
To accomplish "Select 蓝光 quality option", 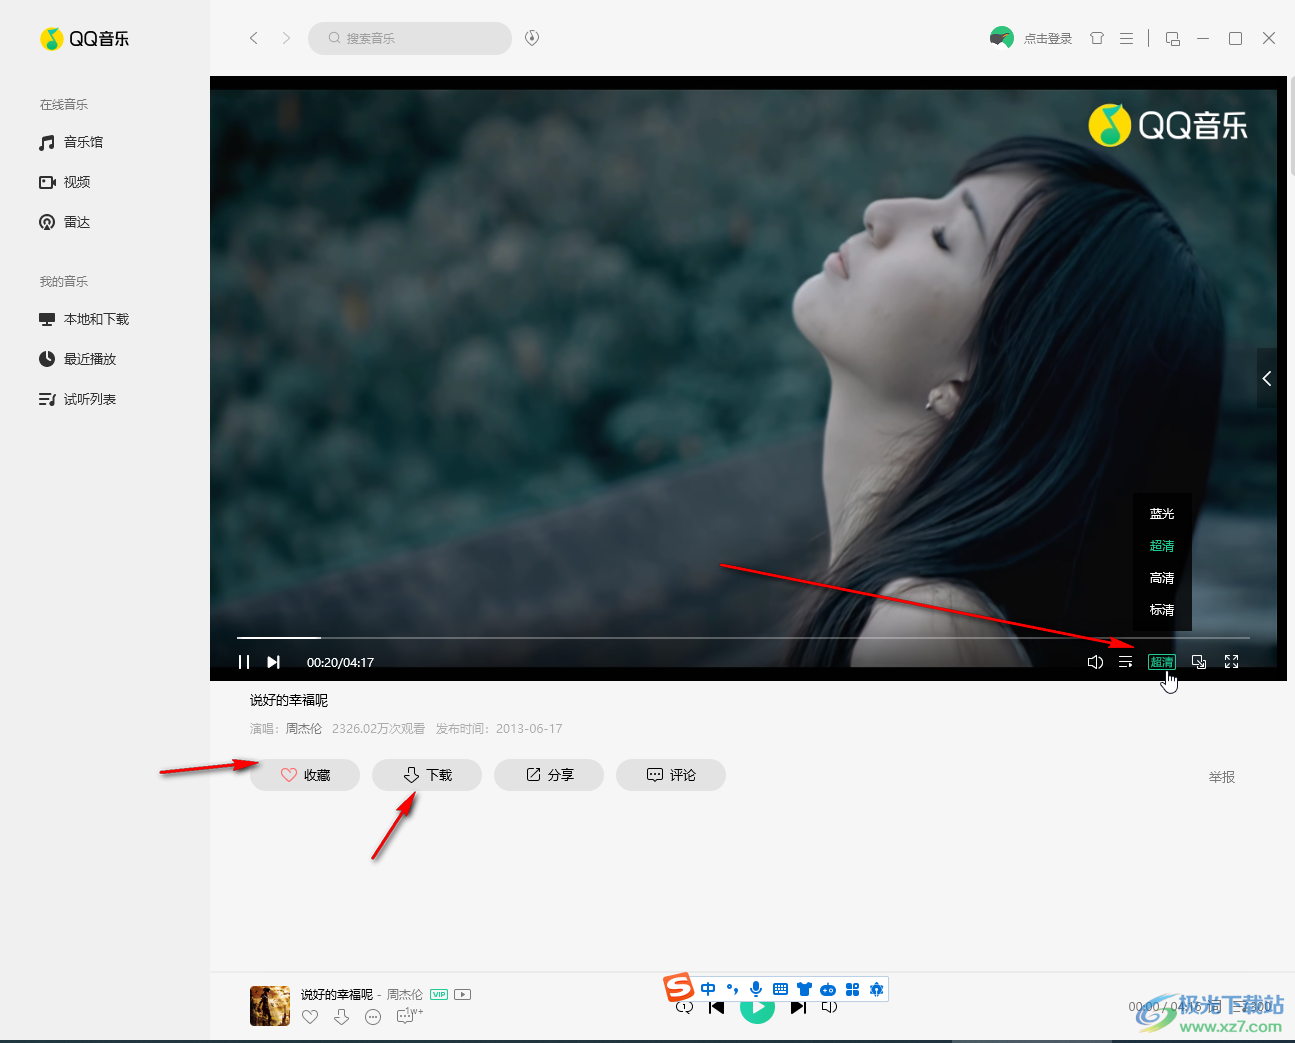I will pyautogui.click(x=1162, y=514).
